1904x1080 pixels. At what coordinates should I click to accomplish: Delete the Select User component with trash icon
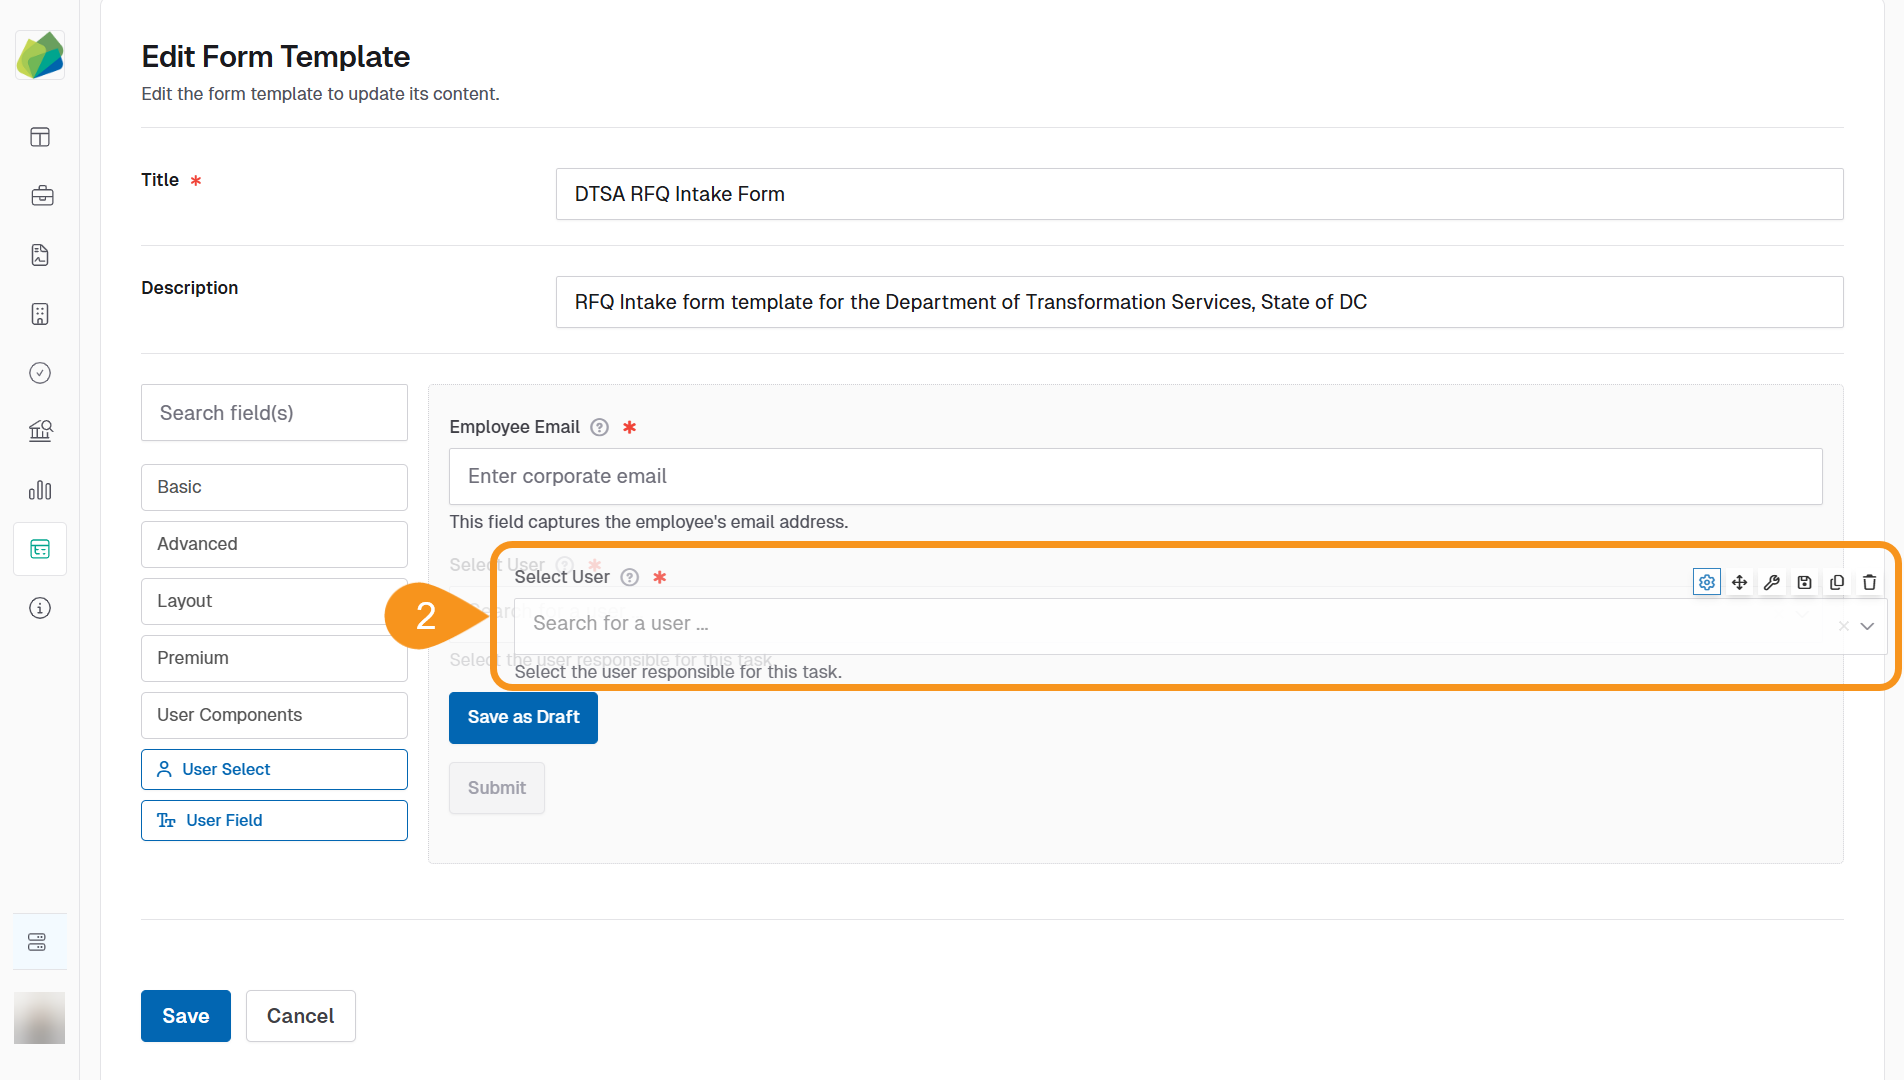1869,581
